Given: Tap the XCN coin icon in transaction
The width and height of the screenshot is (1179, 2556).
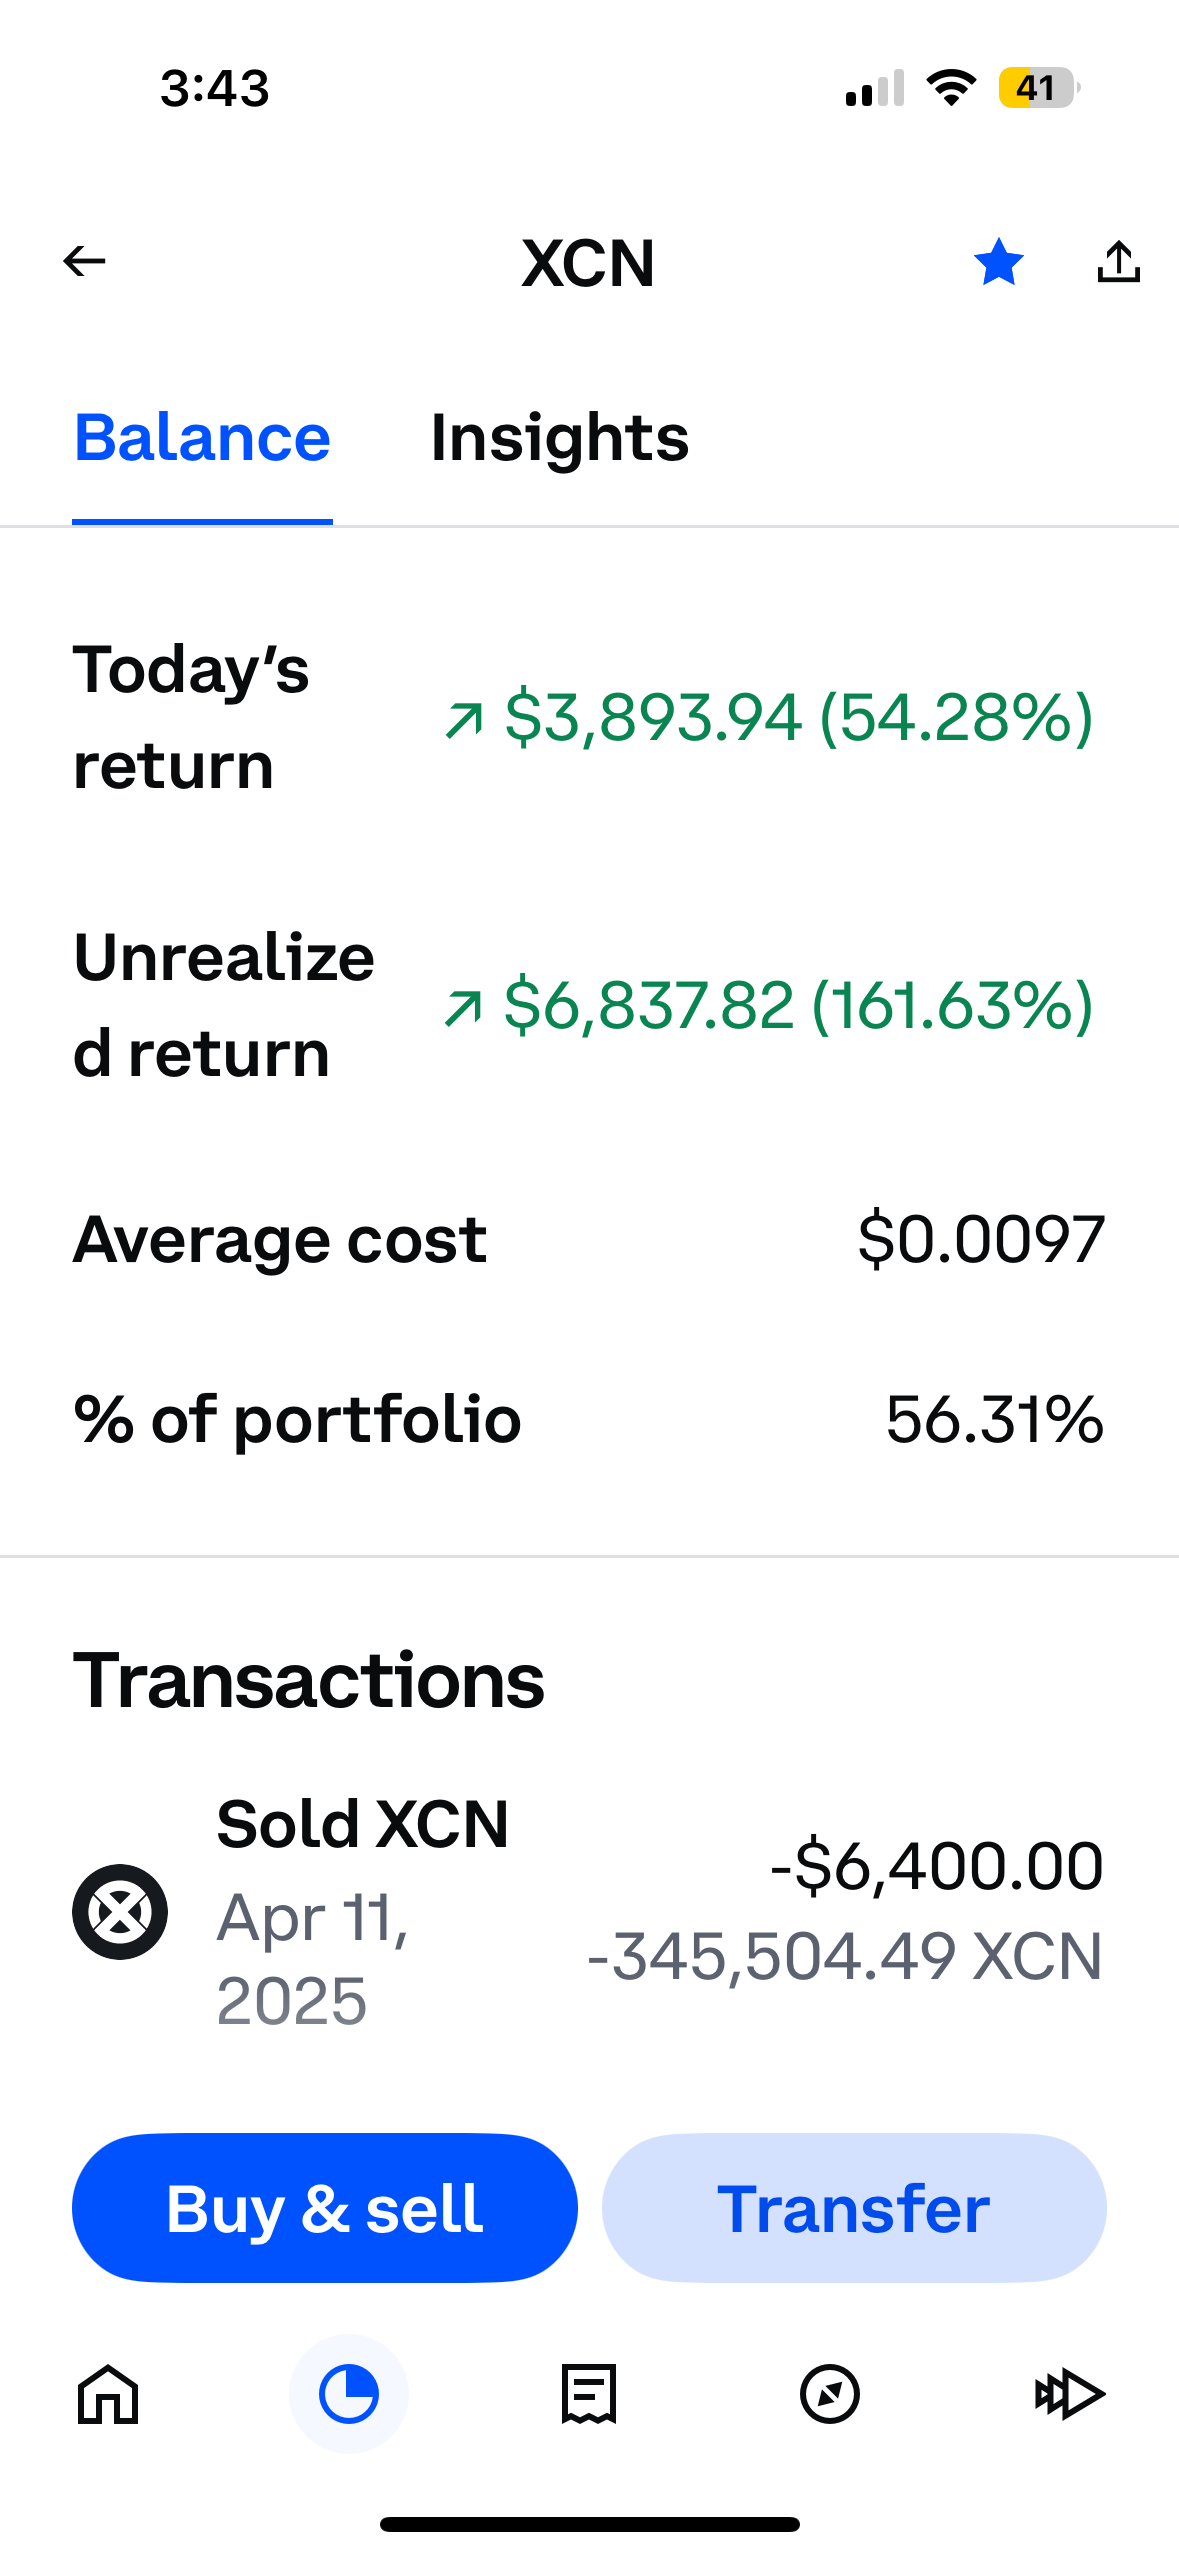Looking at the screenshot, I should click(120, 1911).
